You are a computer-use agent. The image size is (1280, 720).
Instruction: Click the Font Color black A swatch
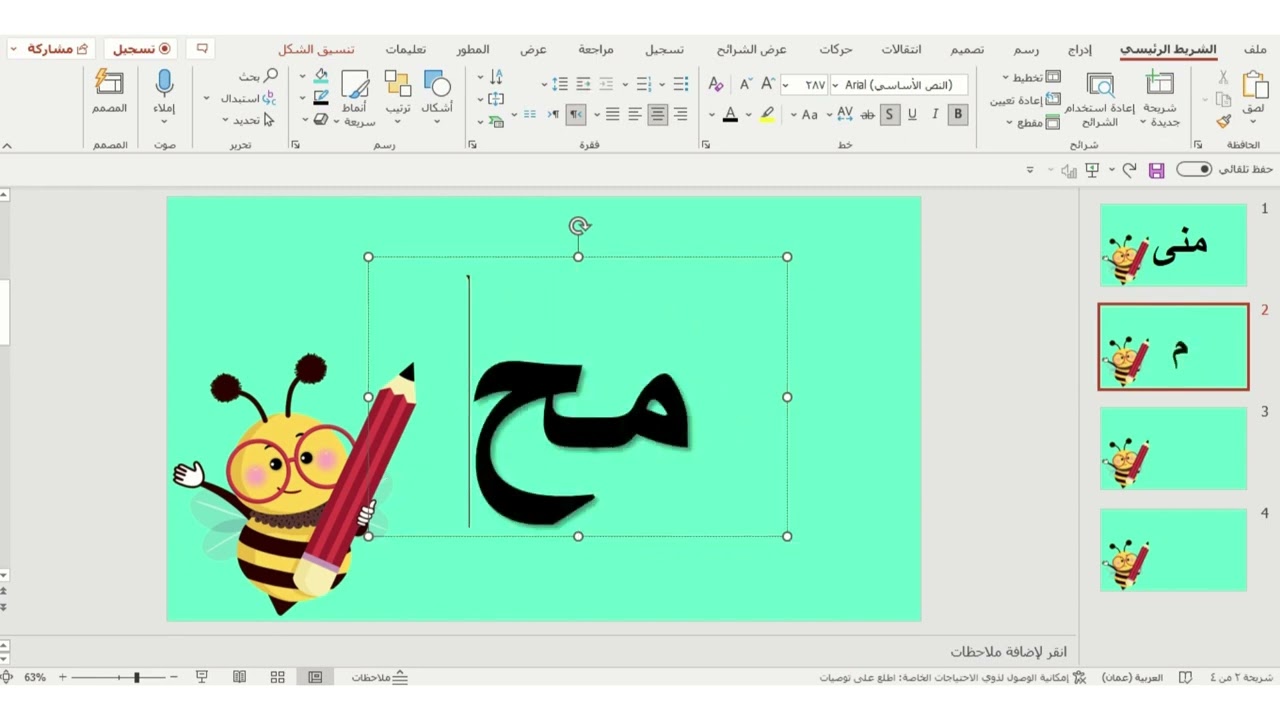(x=730, y=115)
